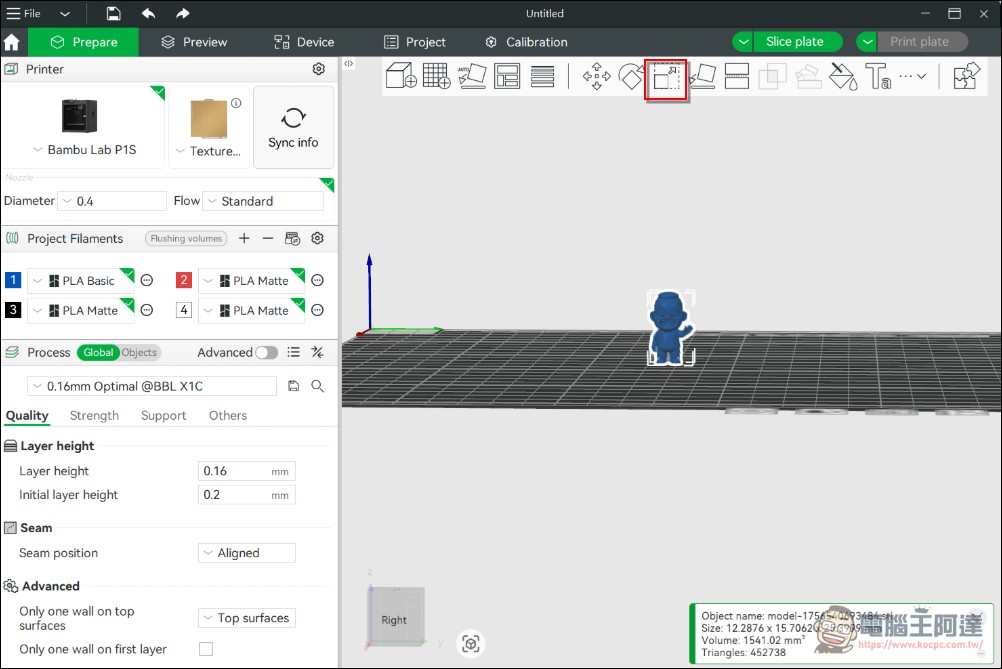
Task: Compare presets icon next to Advanced
Action: tap(317, 352)
